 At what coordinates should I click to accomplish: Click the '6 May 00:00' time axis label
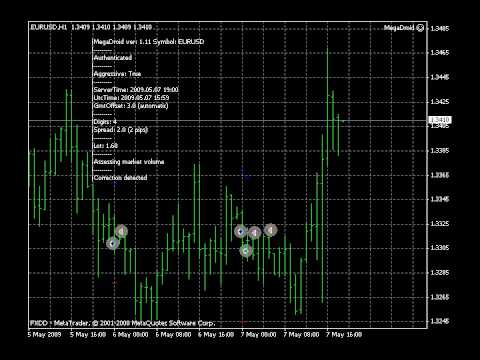pyautogui.click(x=130, y=334)
